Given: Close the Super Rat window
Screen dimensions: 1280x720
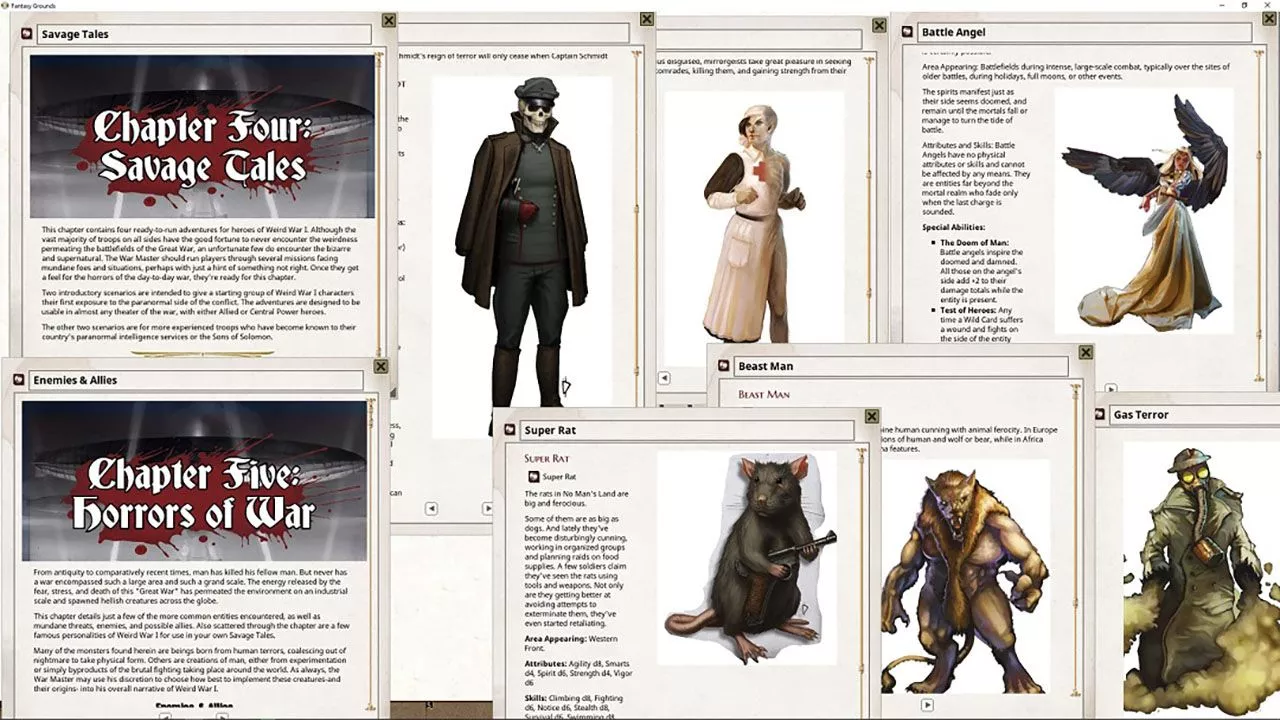Looking at the screenshot, I should click(872, 416).
